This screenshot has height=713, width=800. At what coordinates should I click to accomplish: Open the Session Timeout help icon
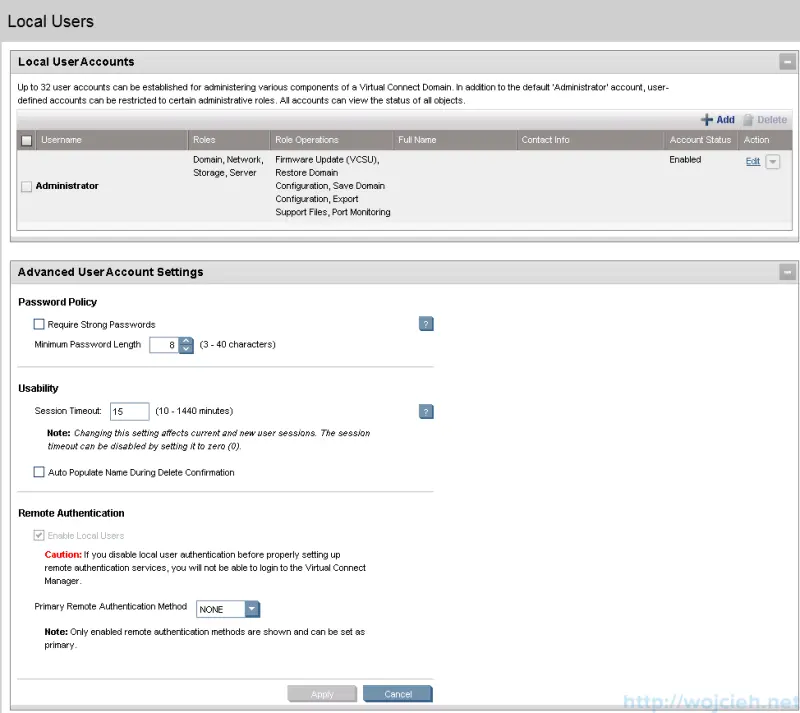(x=426, y=411)
